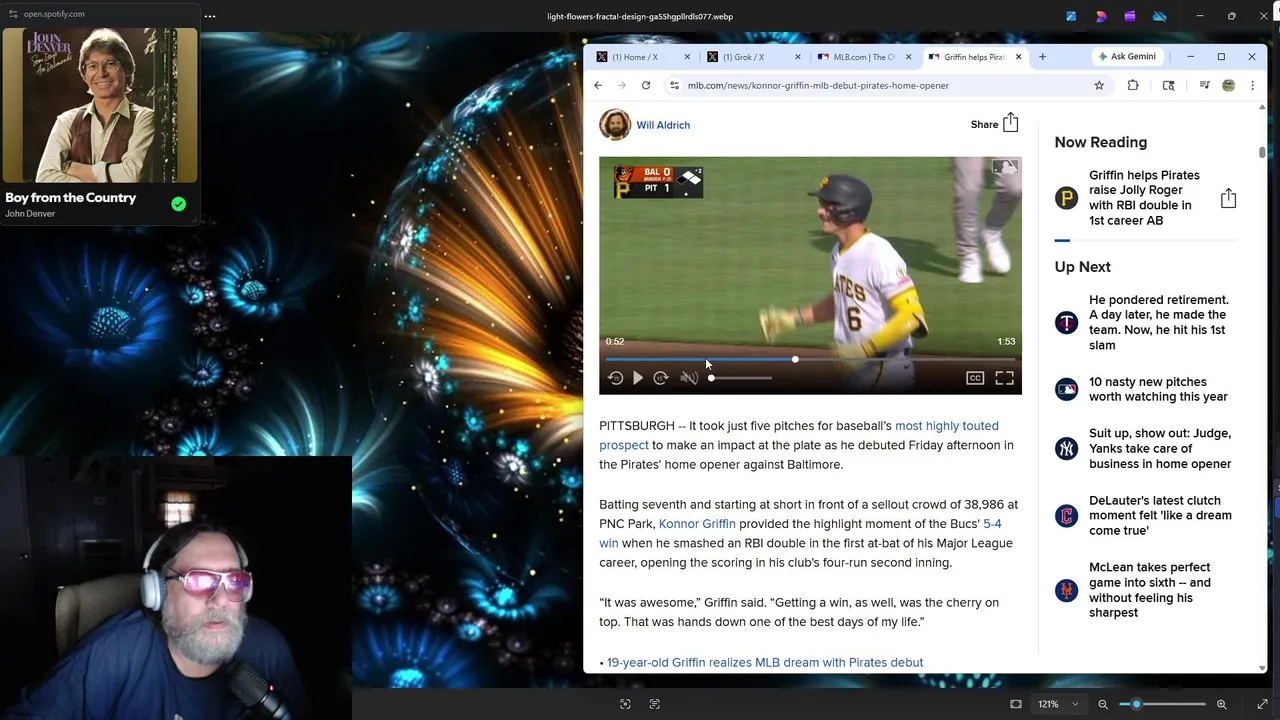This screenshot has width=1280, height=720.
Task: Open the 5-4 win link
Action: click(800, 533)
